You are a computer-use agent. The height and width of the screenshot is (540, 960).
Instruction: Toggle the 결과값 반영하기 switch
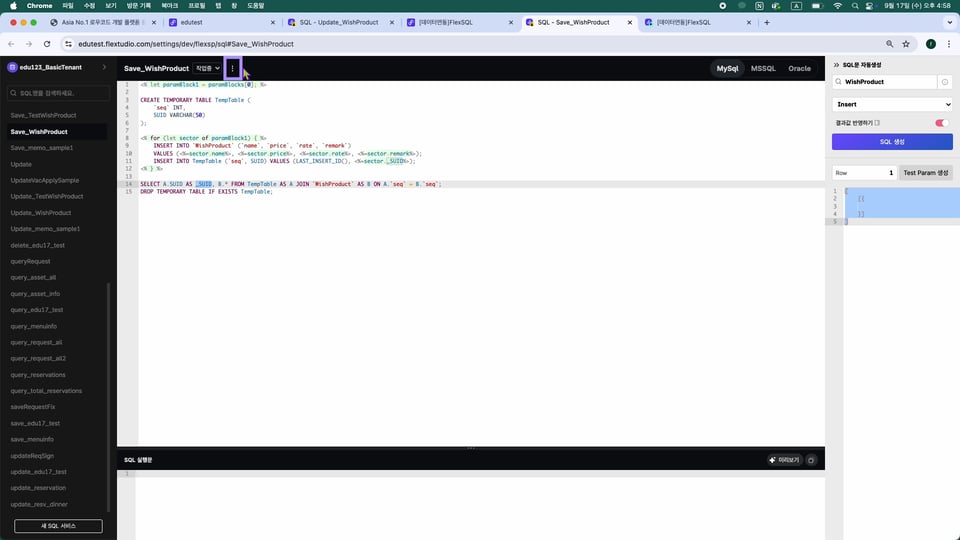(x=942, y=123)
